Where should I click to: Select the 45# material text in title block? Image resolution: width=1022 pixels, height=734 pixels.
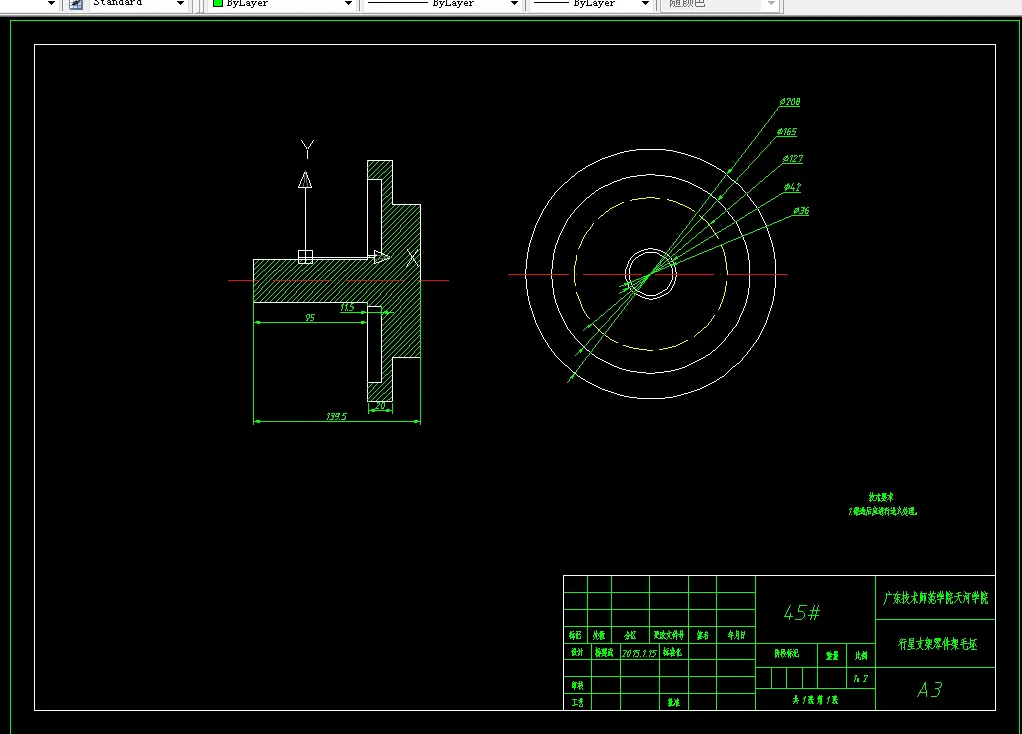(802, 613)
